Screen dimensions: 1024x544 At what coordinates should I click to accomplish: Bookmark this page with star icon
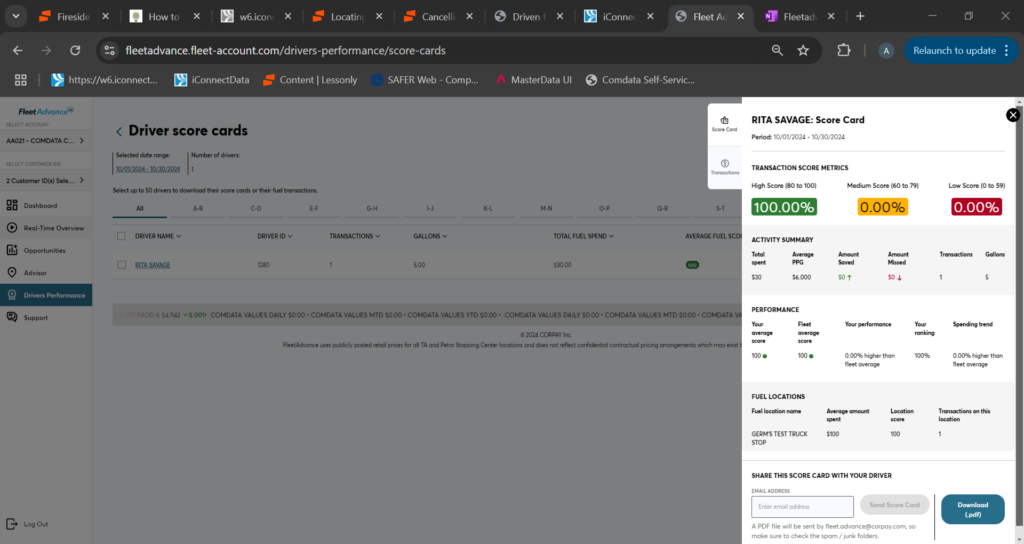pyautogui.click(x=803, y=50)
